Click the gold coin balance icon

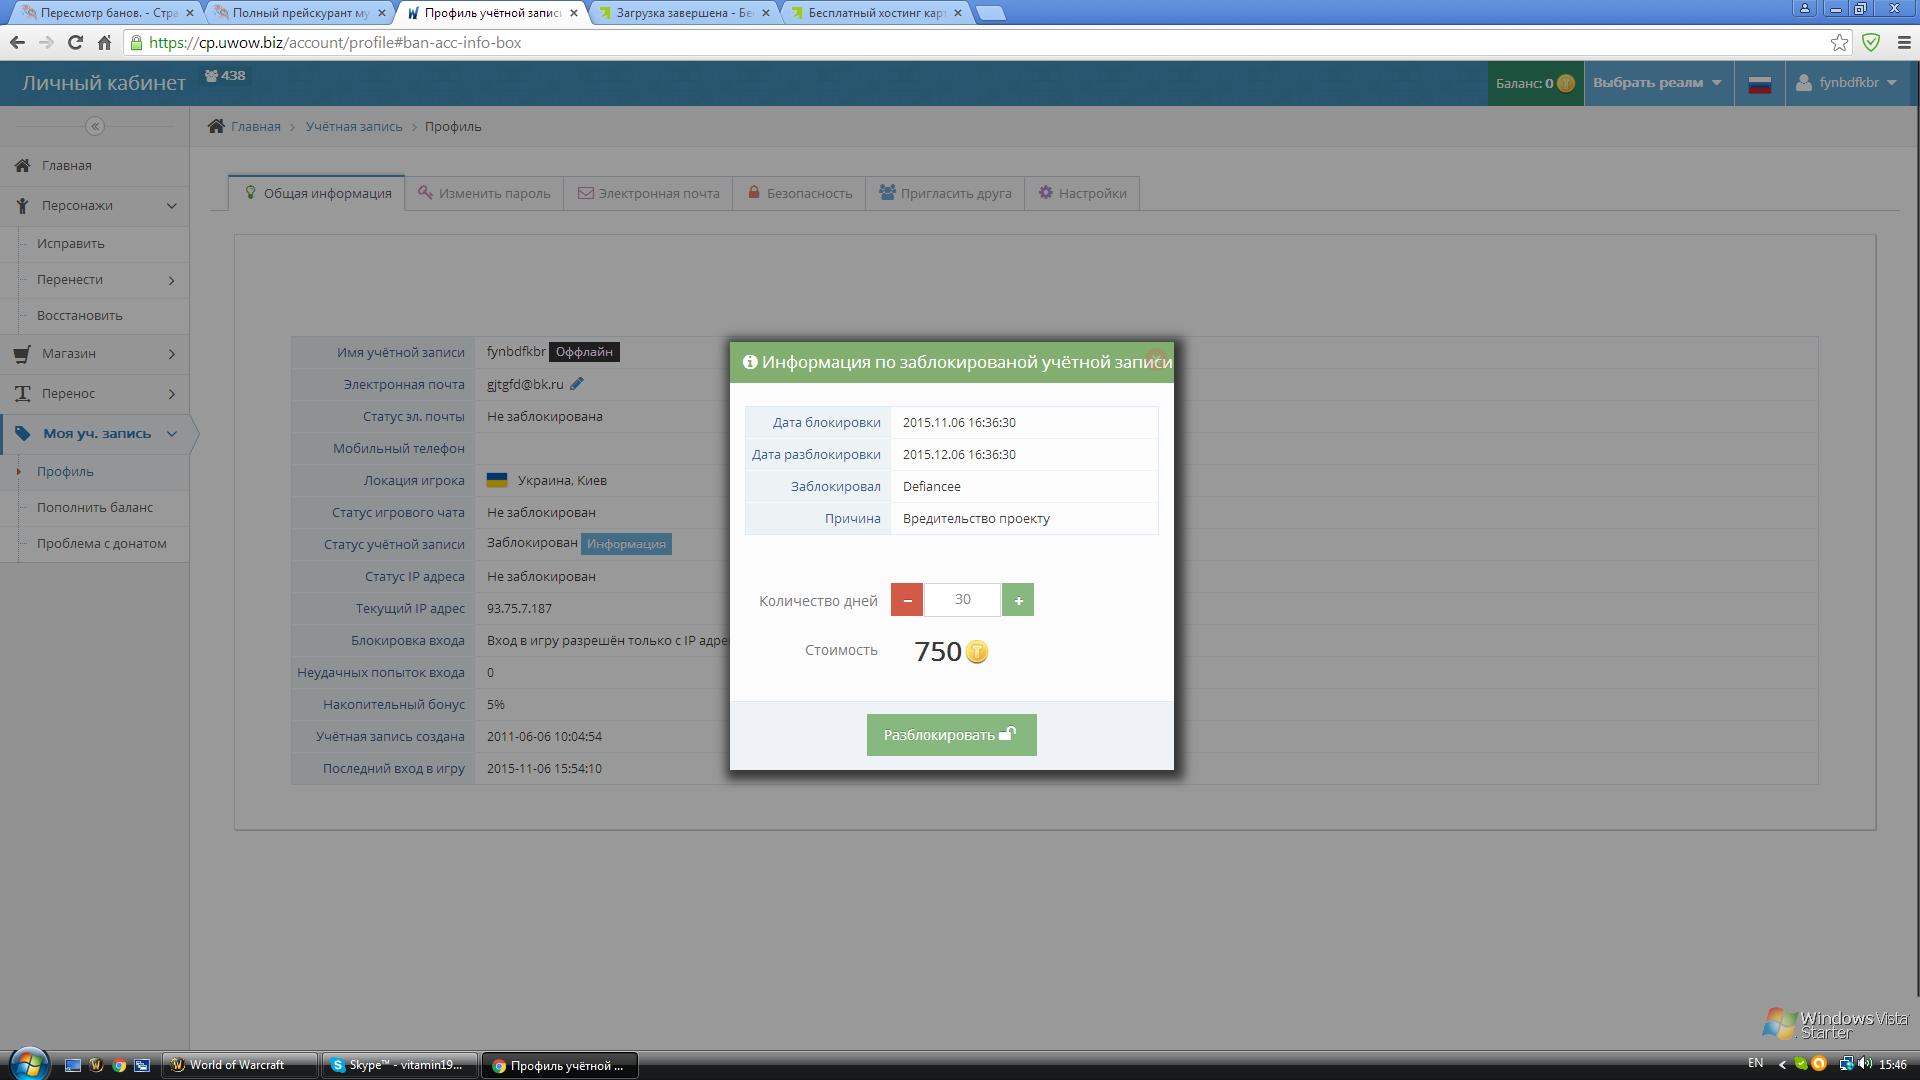coord(1566,84)
